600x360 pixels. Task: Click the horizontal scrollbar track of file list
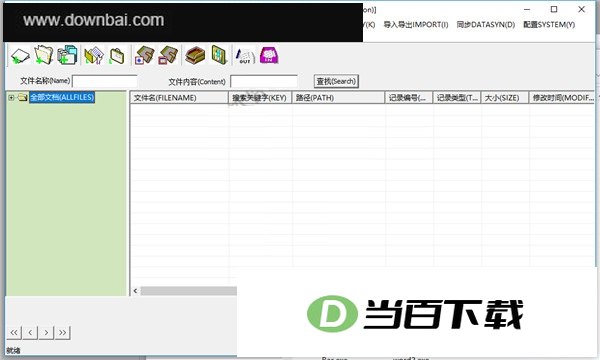pos(189,291)
